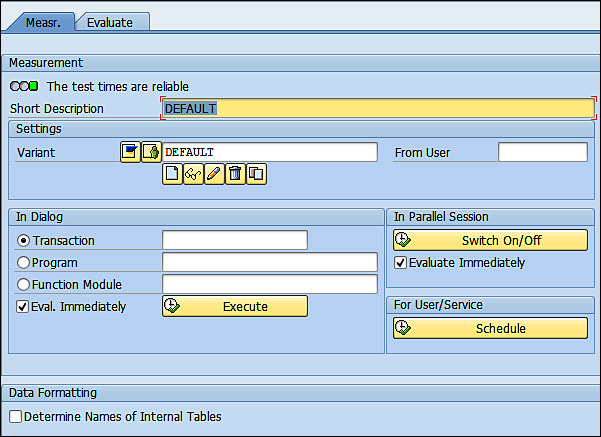The width and height of the screenshot is (601, 437).
Task: Click the 'In Dialog' group header
Action: tap(39, 217)
